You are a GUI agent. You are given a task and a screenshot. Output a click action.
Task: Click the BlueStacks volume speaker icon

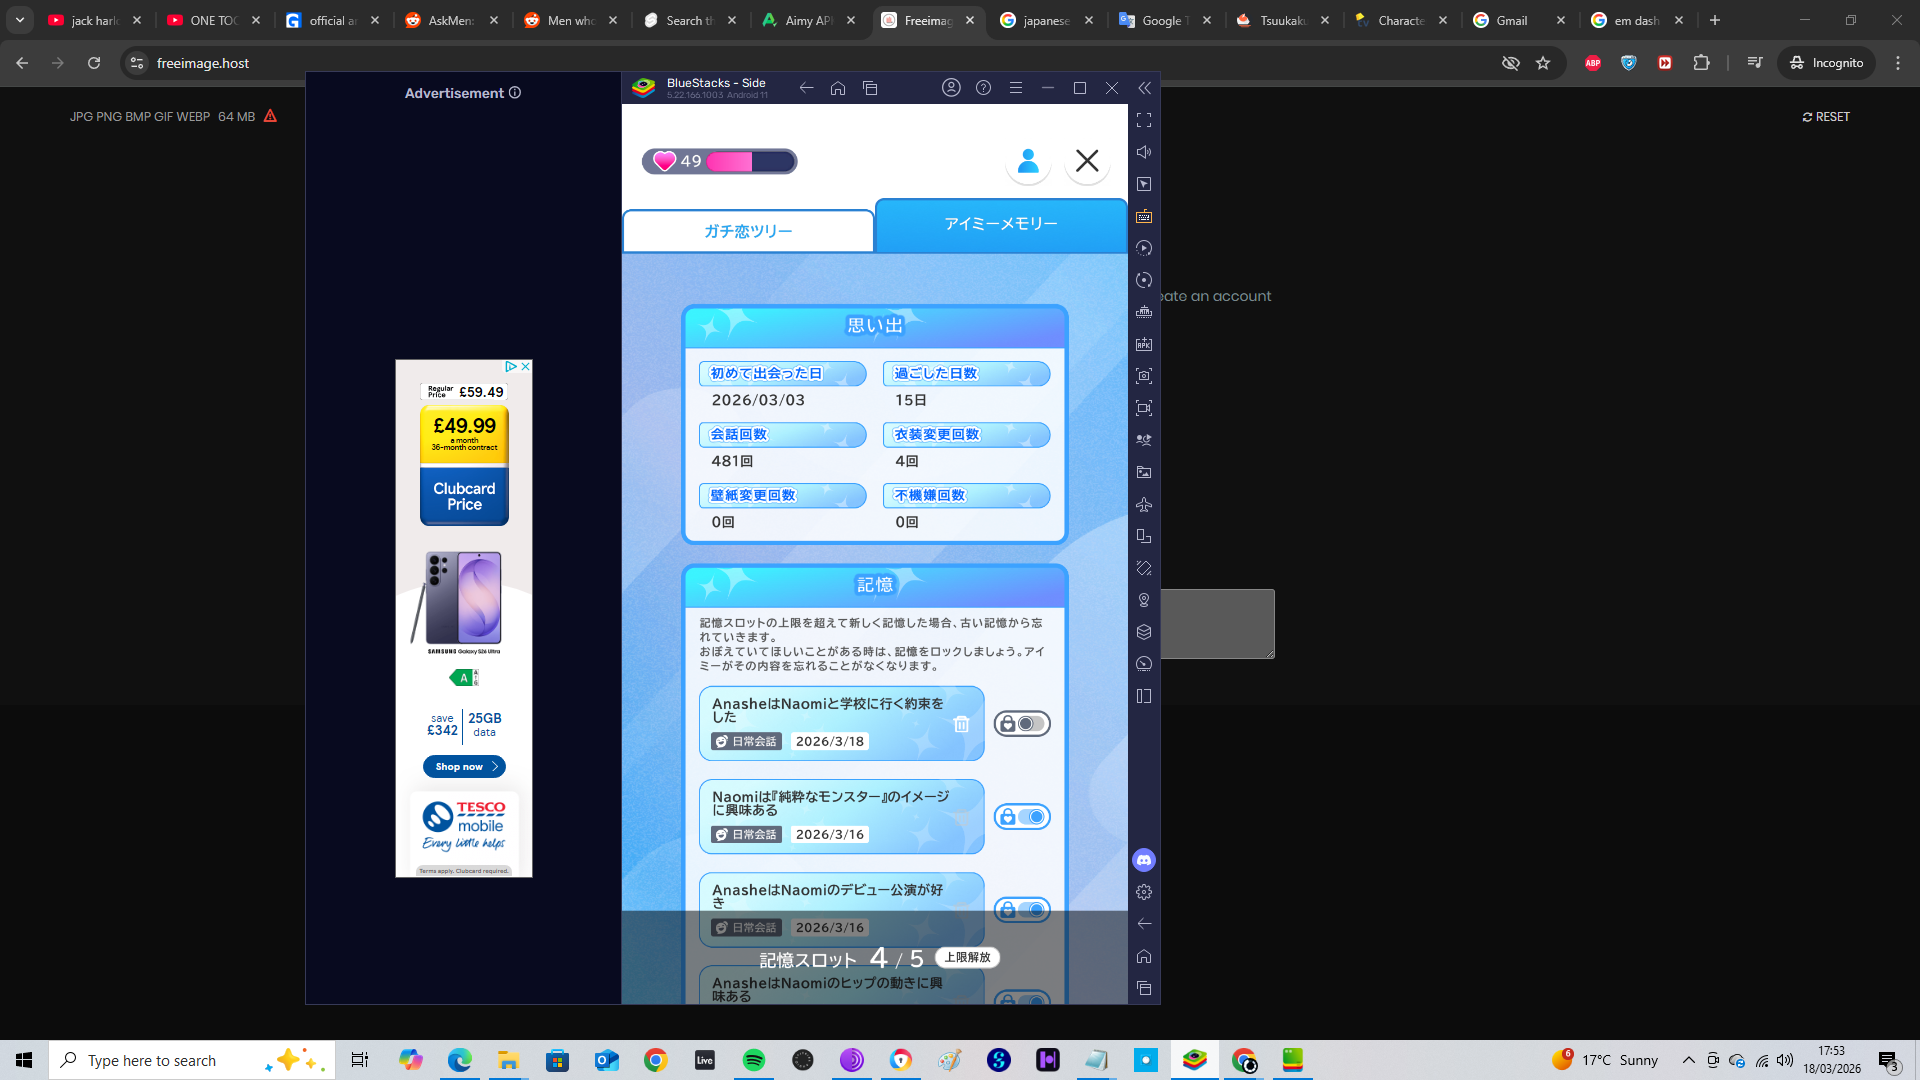pyautogui.click(x=1144, y=152)
